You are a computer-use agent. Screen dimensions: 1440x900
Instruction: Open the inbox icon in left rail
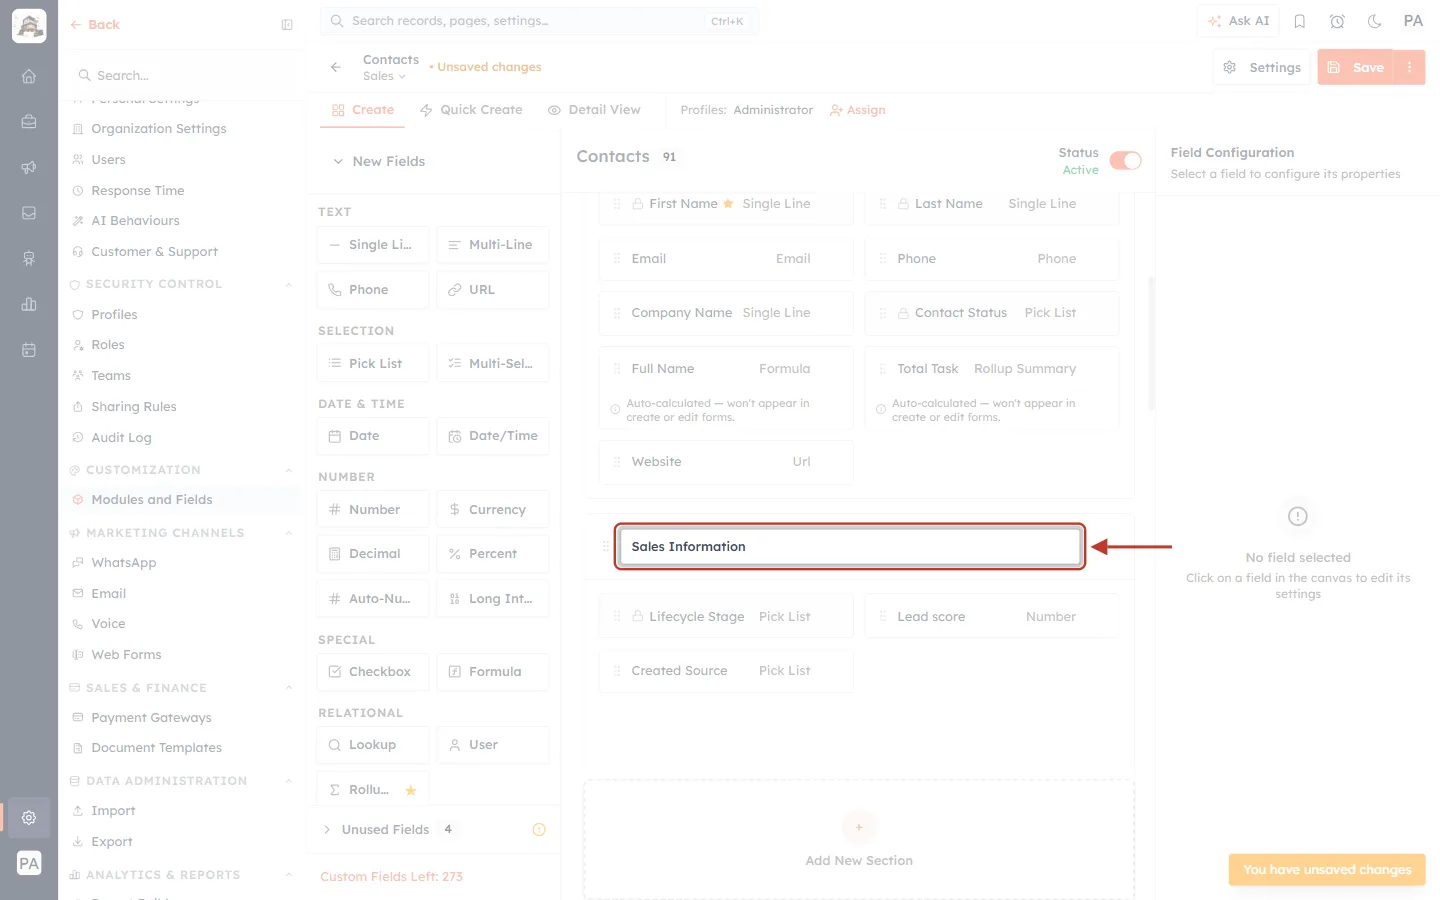coord(29,213)
